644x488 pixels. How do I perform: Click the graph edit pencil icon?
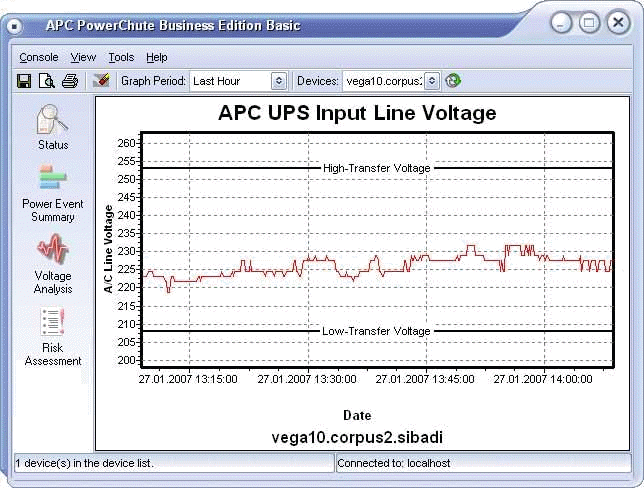(101, 80)
